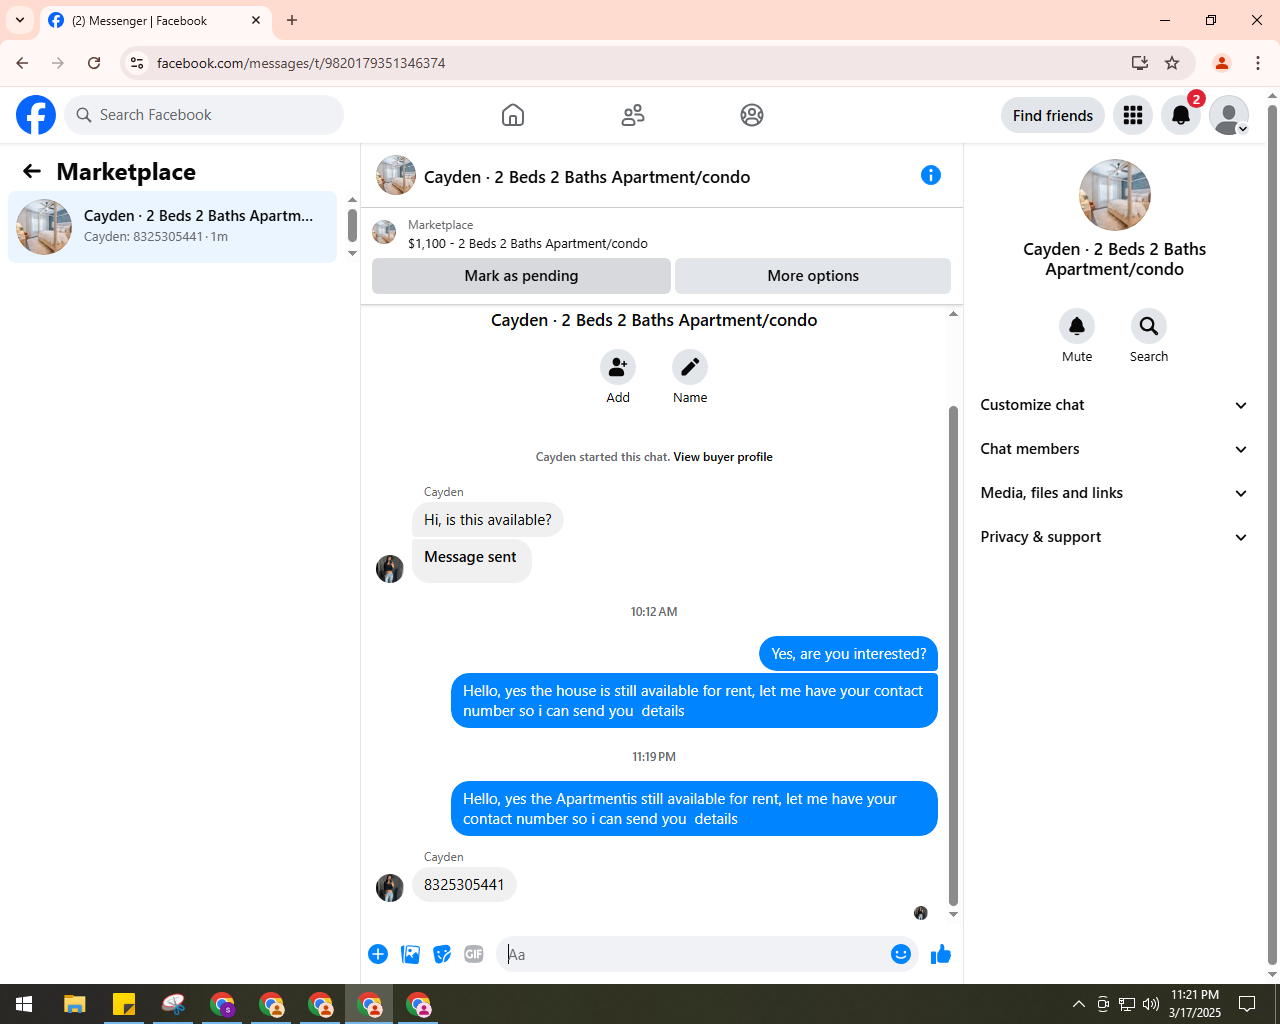Open the notifications bell with badge
The image size is (1280, 1024).
(x=1181, y=115)
